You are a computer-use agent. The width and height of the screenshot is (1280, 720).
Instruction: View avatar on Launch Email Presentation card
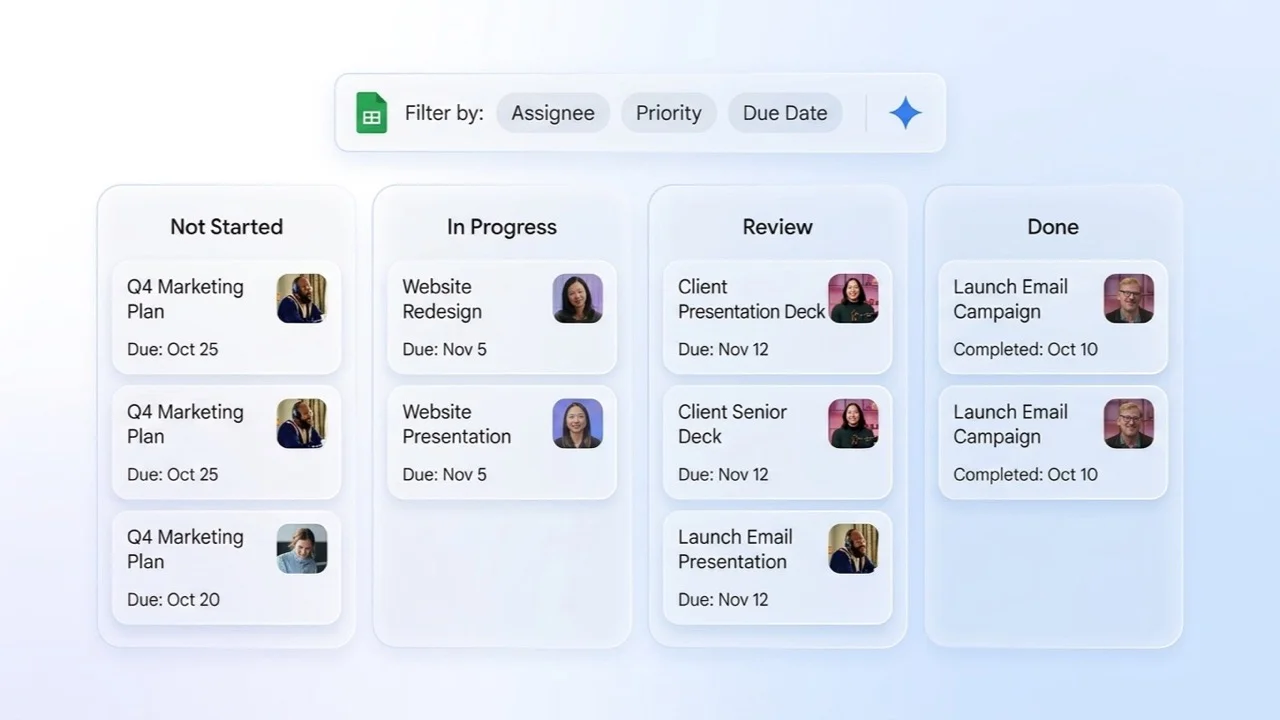click(x=854, y=548)
